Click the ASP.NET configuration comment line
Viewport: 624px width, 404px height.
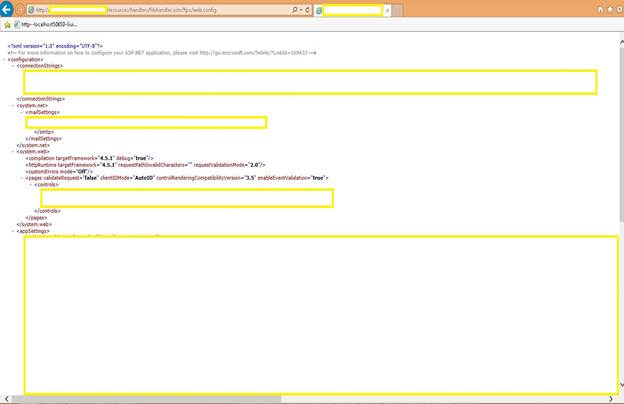[162, 53]
